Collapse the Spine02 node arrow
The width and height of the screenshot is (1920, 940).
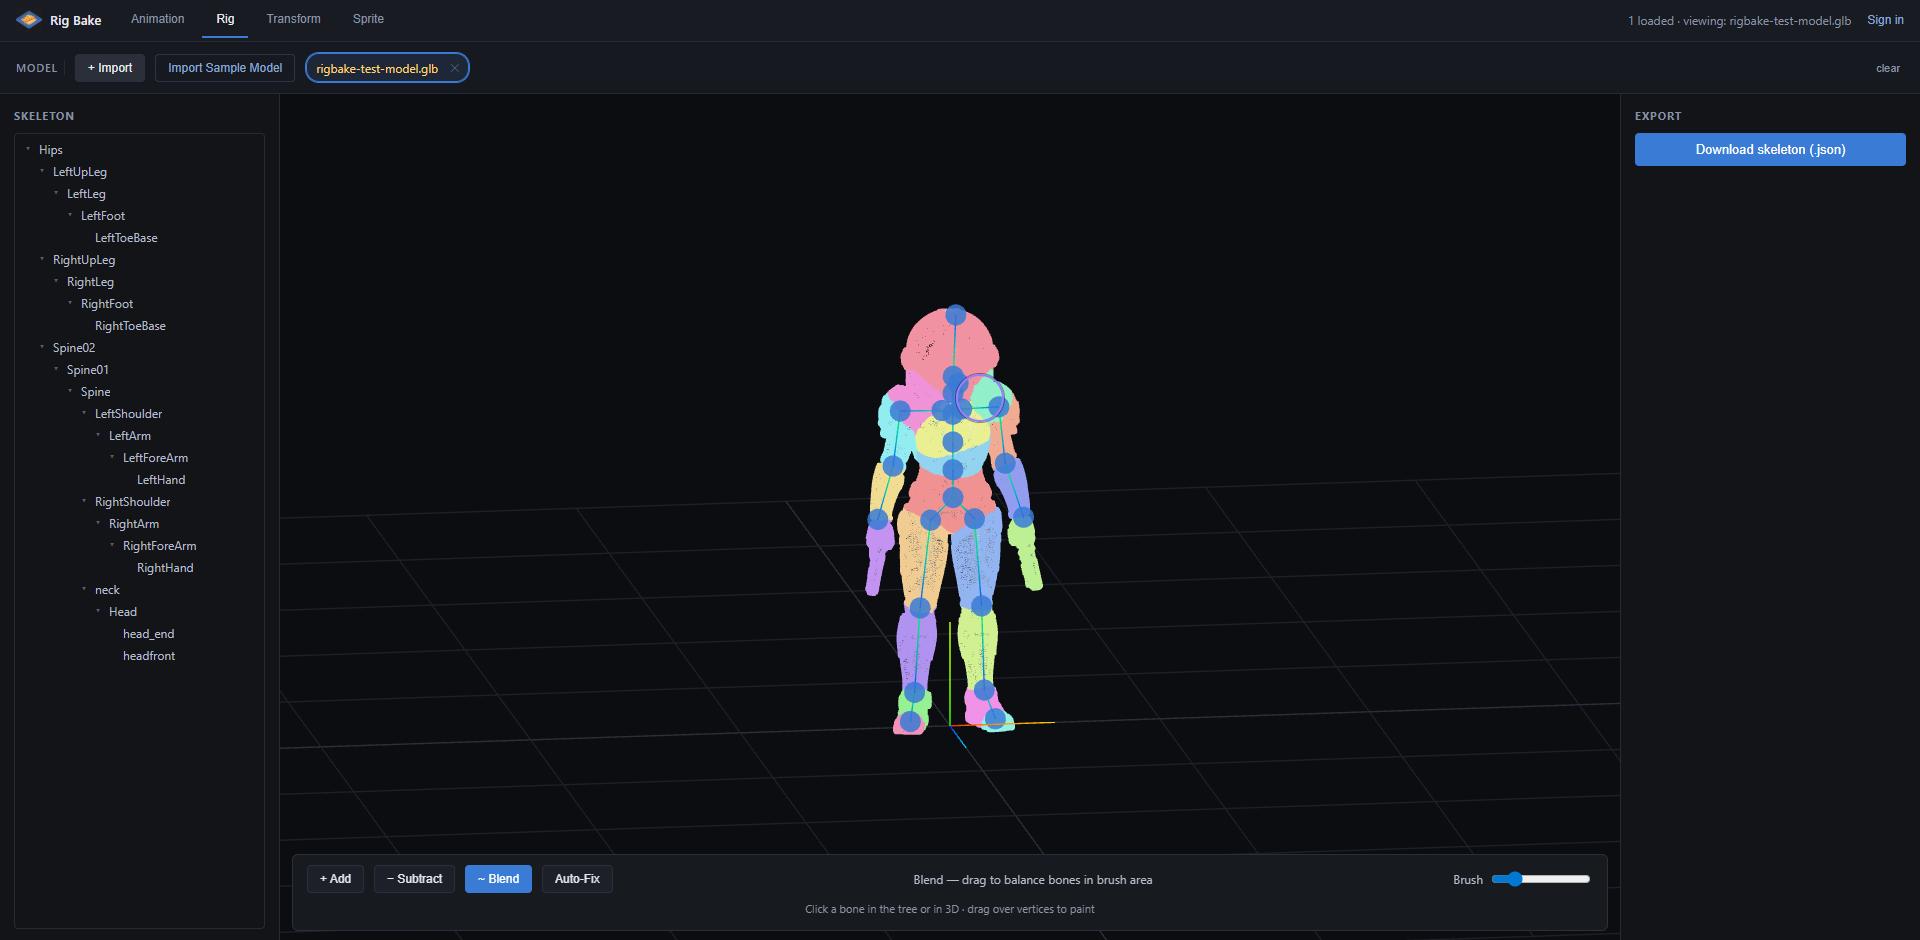click(x=42, y=347)
